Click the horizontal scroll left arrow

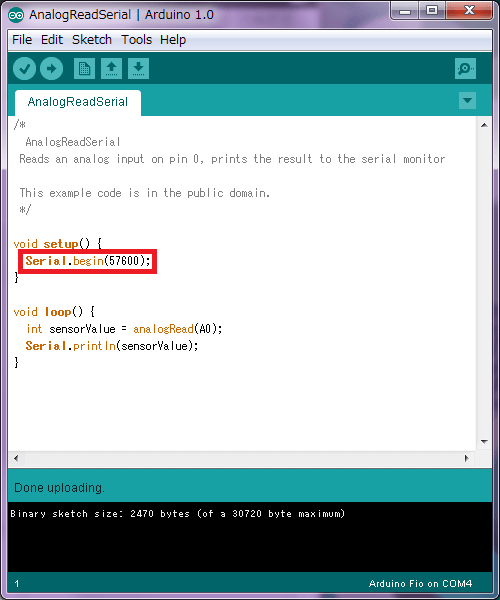click(16, 458)
